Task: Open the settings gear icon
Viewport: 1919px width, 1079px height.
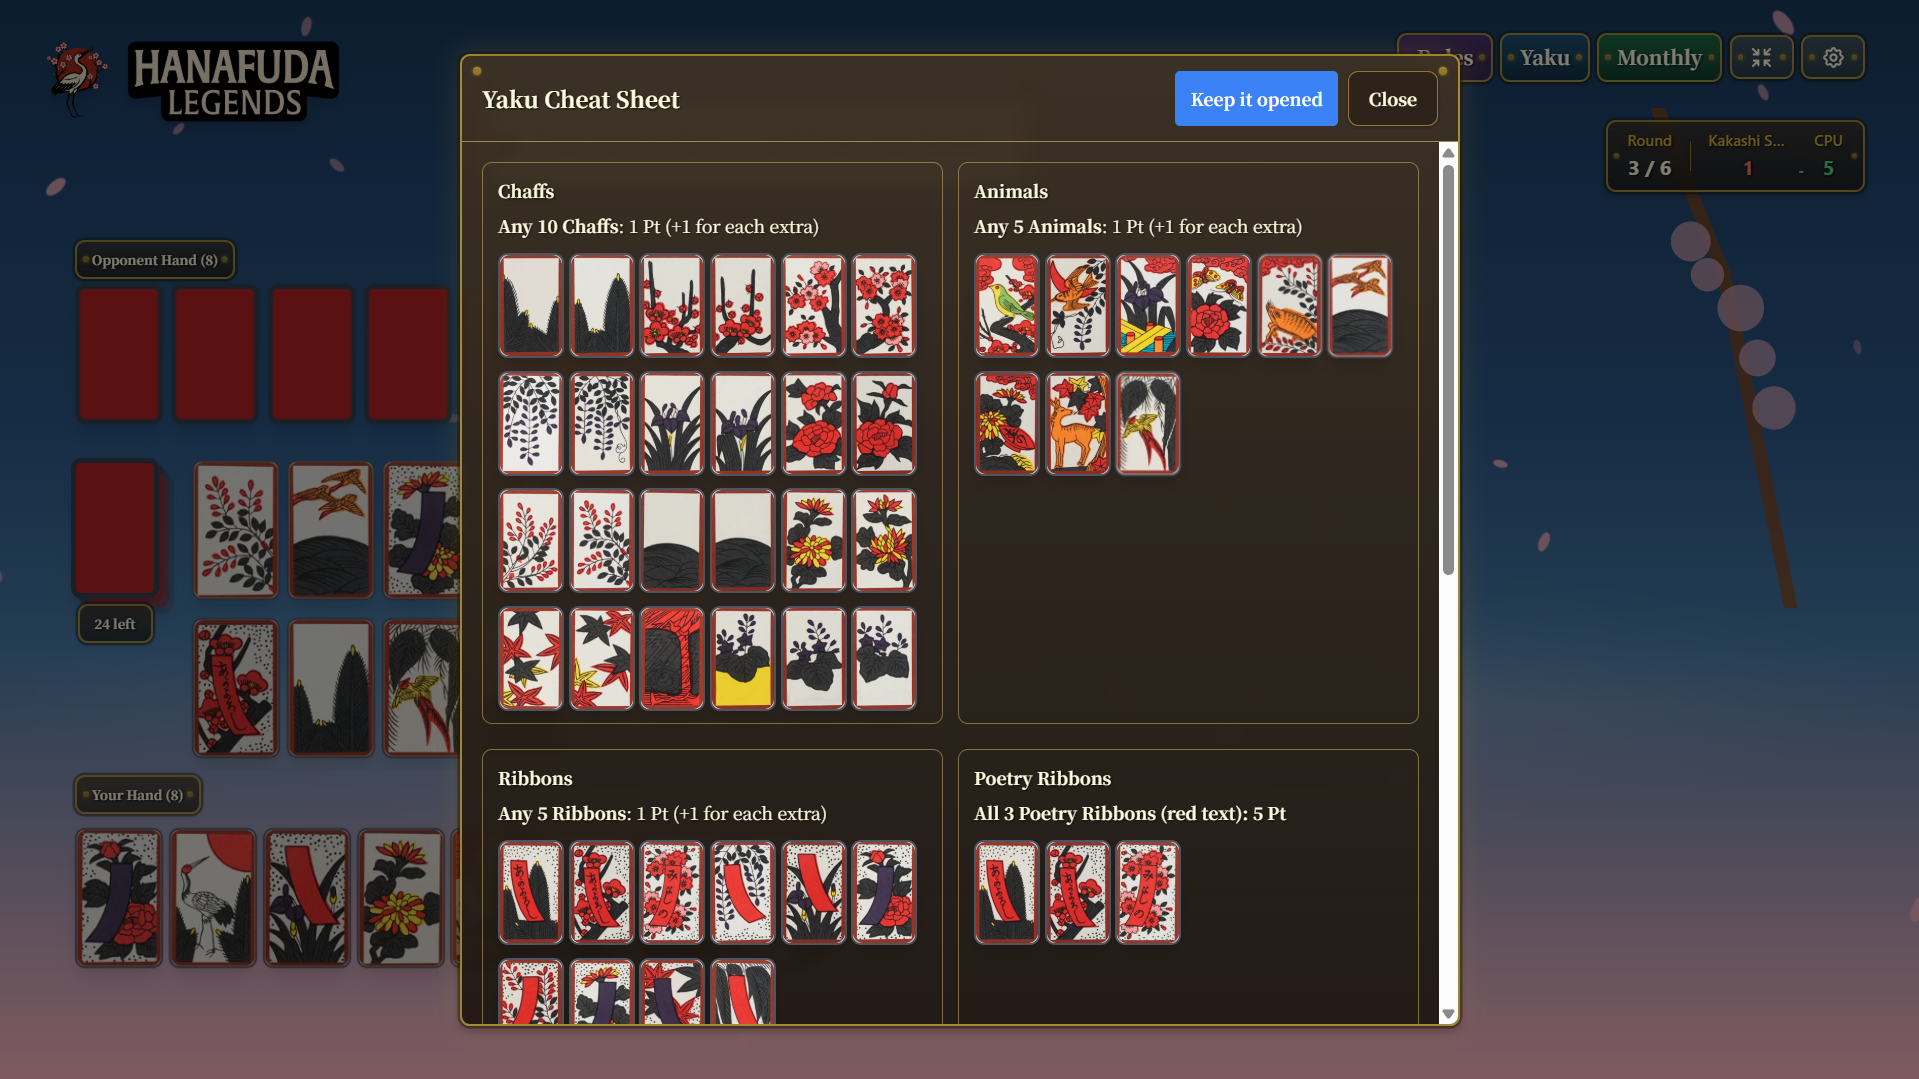Action: [x=1833, y=58]
